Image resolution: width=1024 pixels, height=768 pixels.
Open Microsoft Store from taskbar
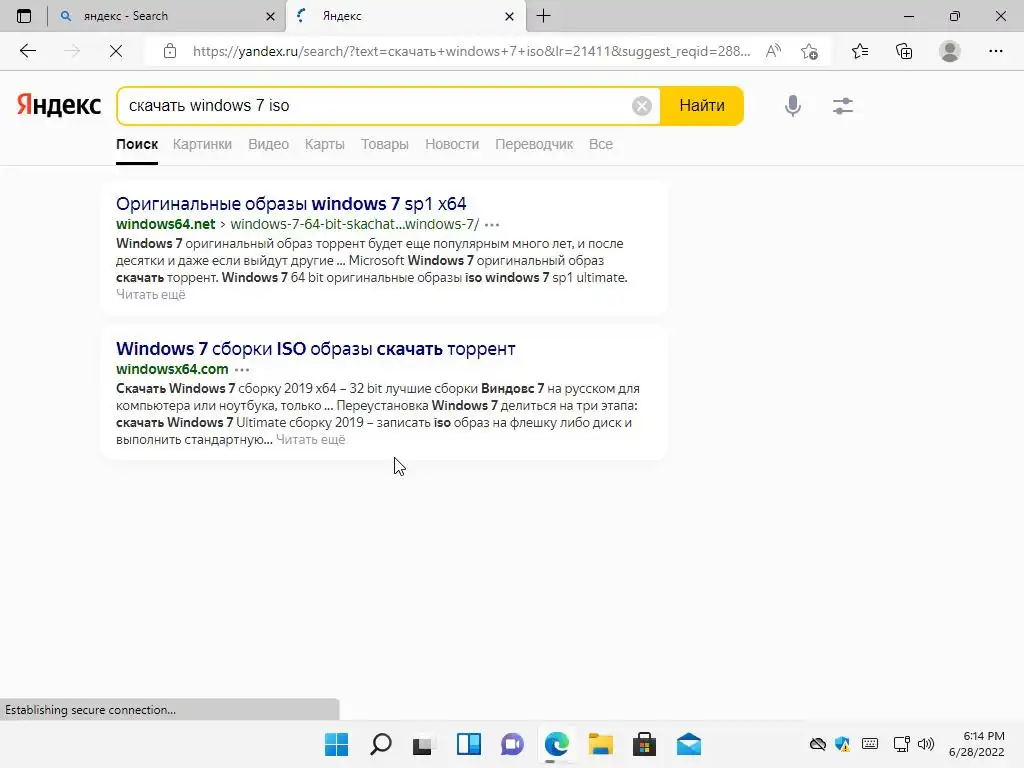(x=645, y=744)
